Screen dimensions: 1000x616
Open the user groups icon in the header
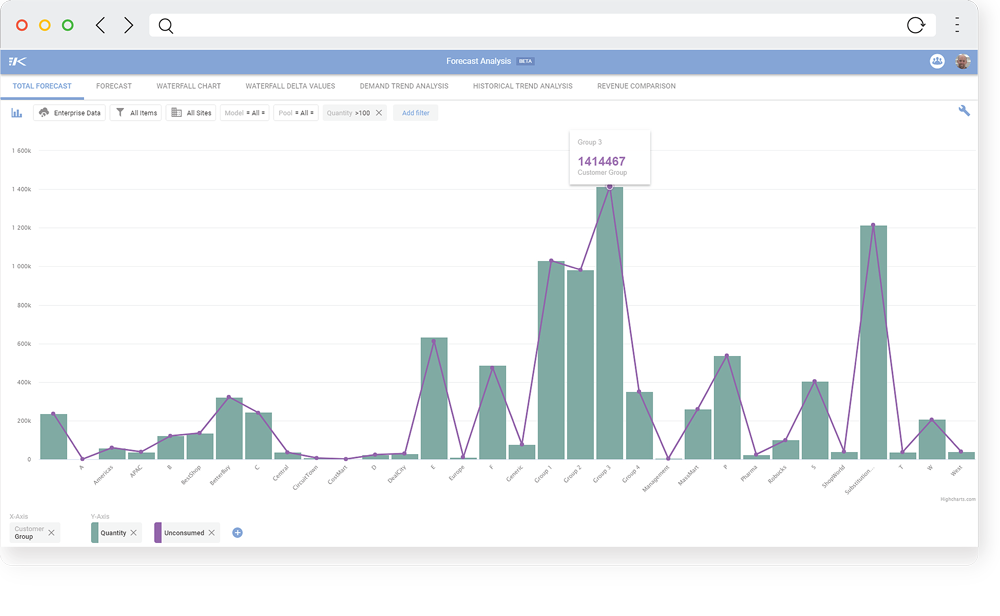pos(935,61)
